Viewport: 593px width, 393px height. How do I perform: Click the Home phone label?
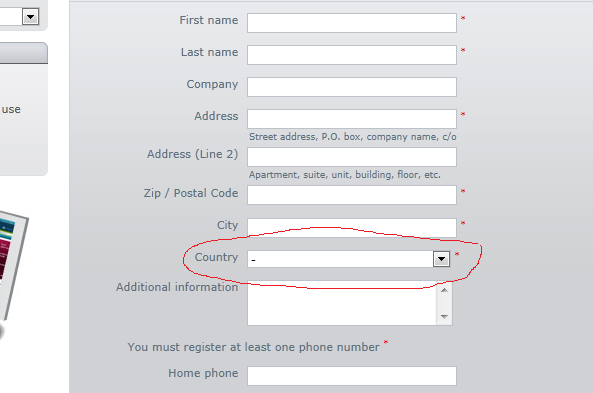[203, 373]
